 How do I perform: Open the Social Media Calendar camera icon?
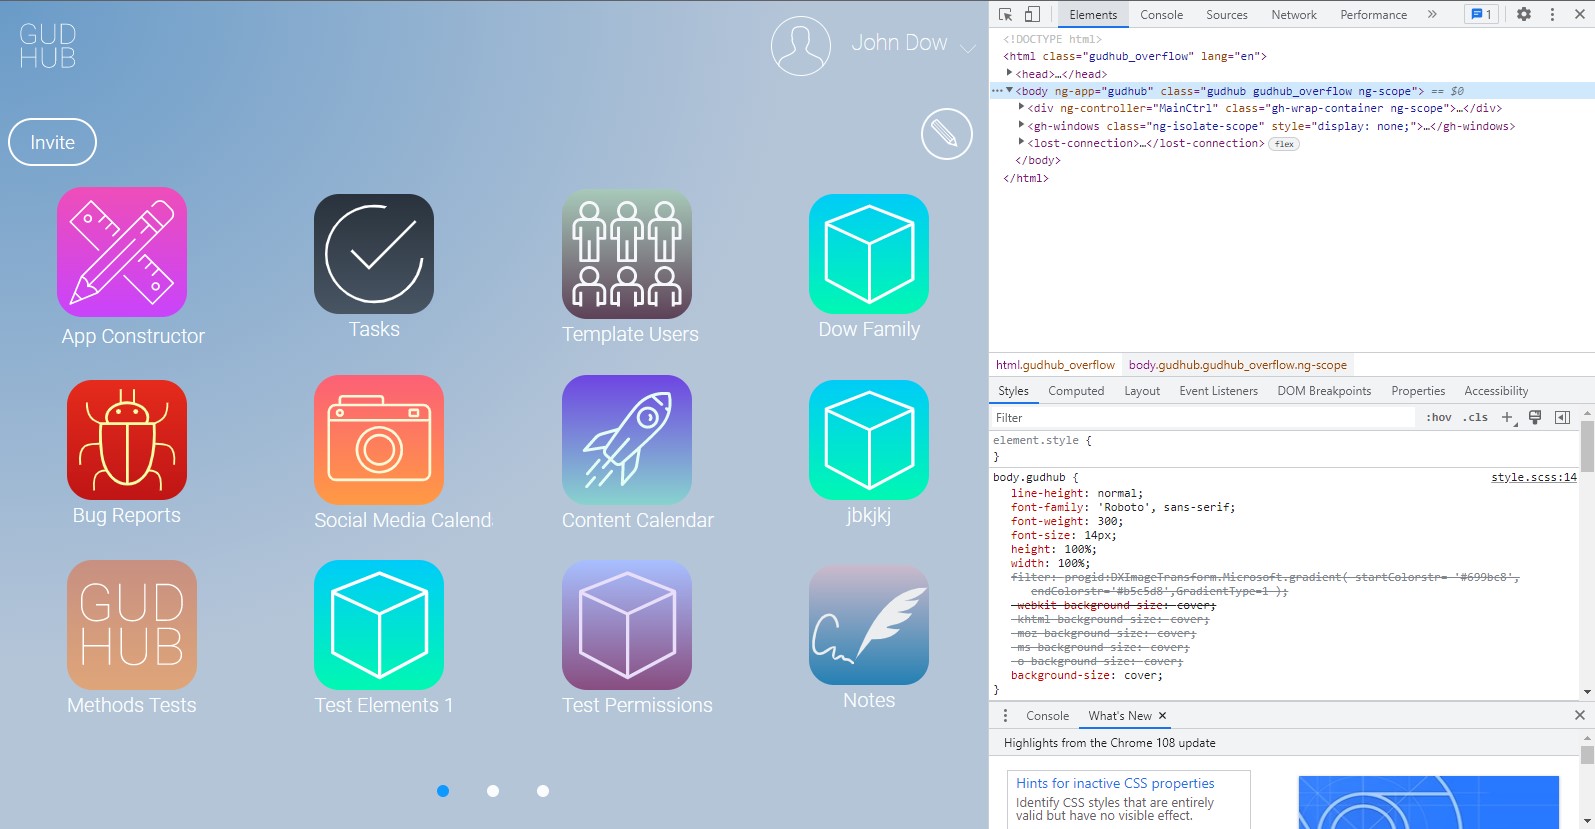379,440
